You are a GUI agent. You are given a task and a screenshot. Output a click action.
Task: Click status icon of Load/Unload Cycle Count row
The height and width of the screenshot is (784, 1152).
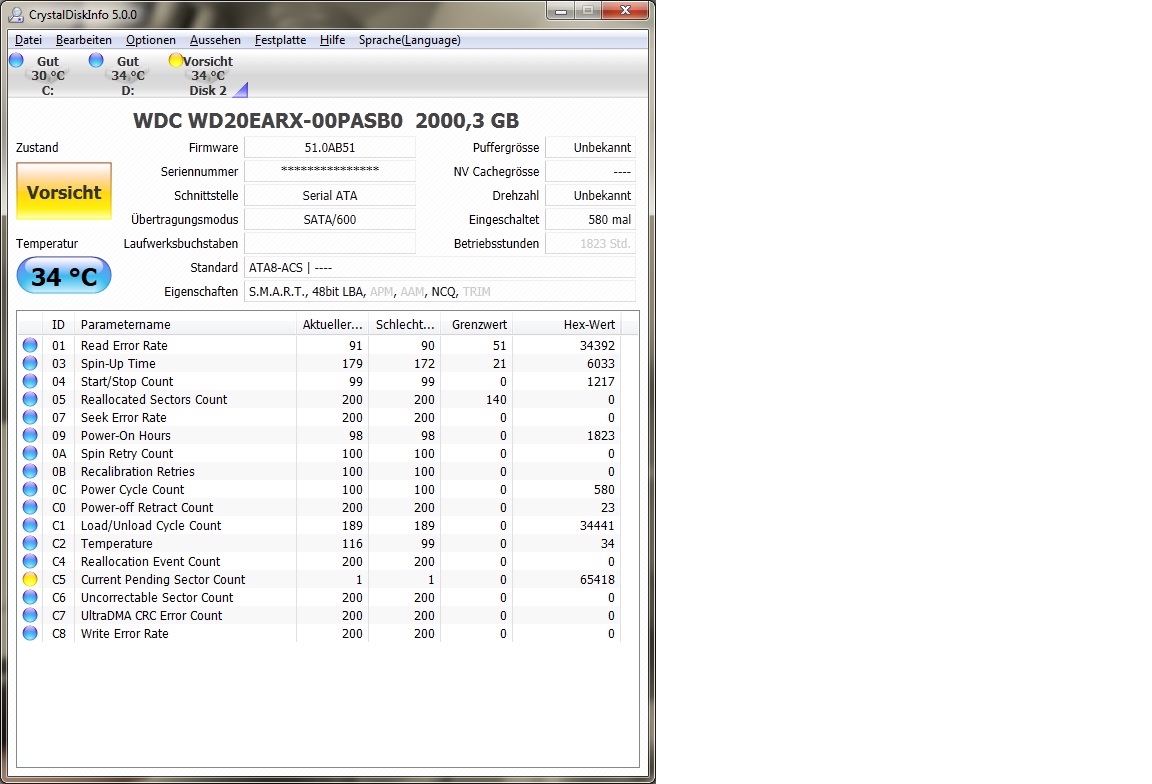(x=30, y=525)
